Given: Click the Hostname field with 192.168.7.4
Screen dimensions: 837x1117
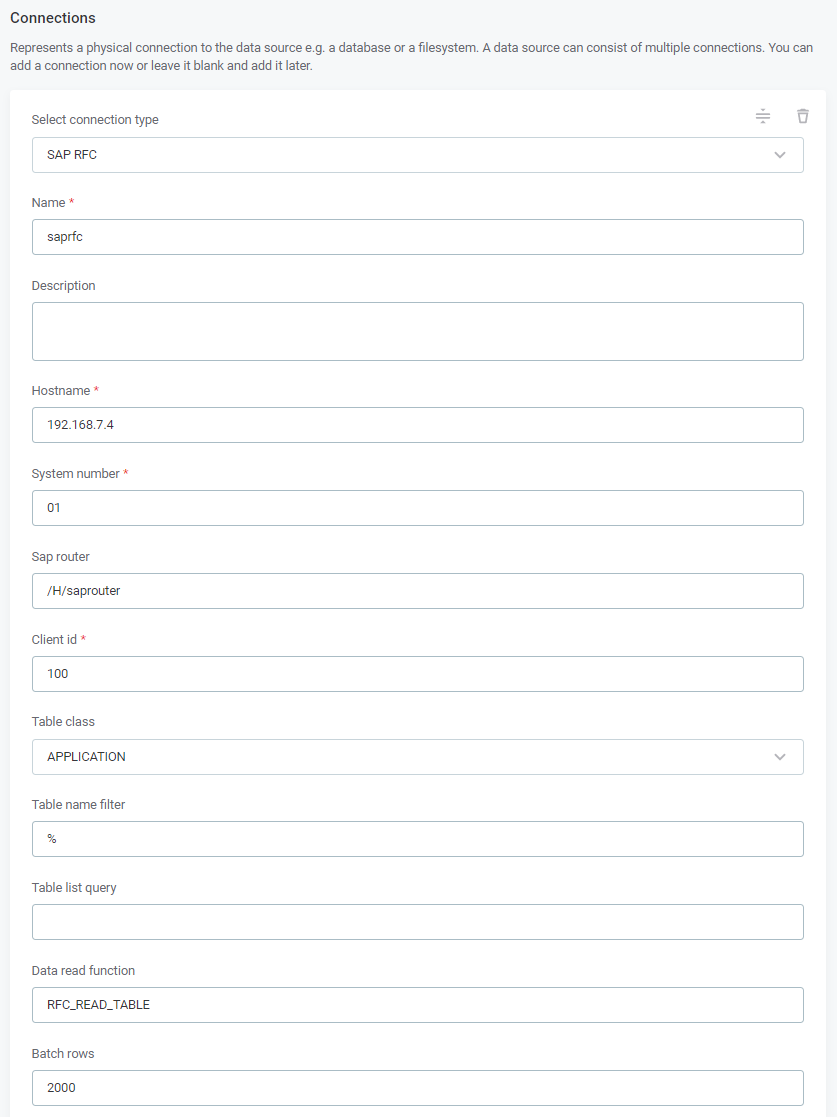Looking at the screenshot, I should point(417,425).
